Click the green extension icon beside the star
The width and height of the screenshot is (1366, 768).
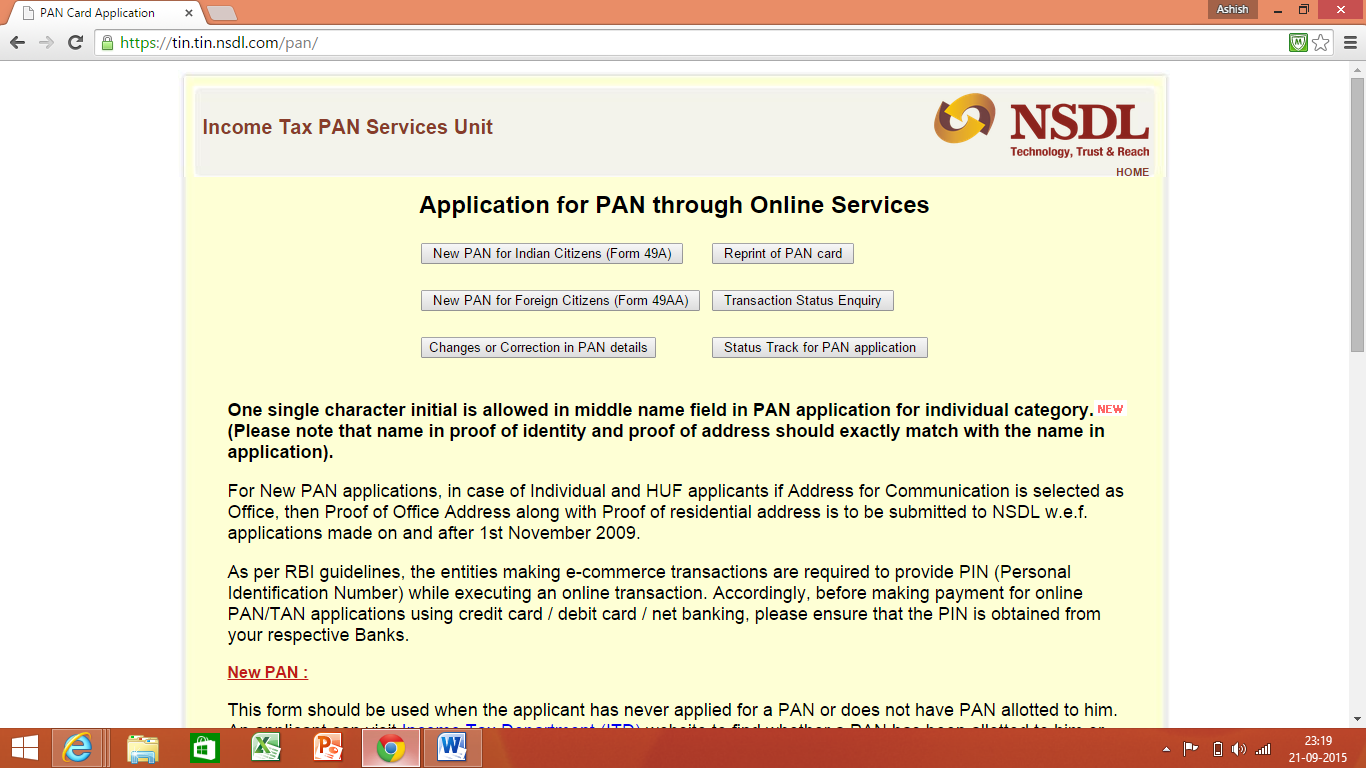click(1298, 43)
